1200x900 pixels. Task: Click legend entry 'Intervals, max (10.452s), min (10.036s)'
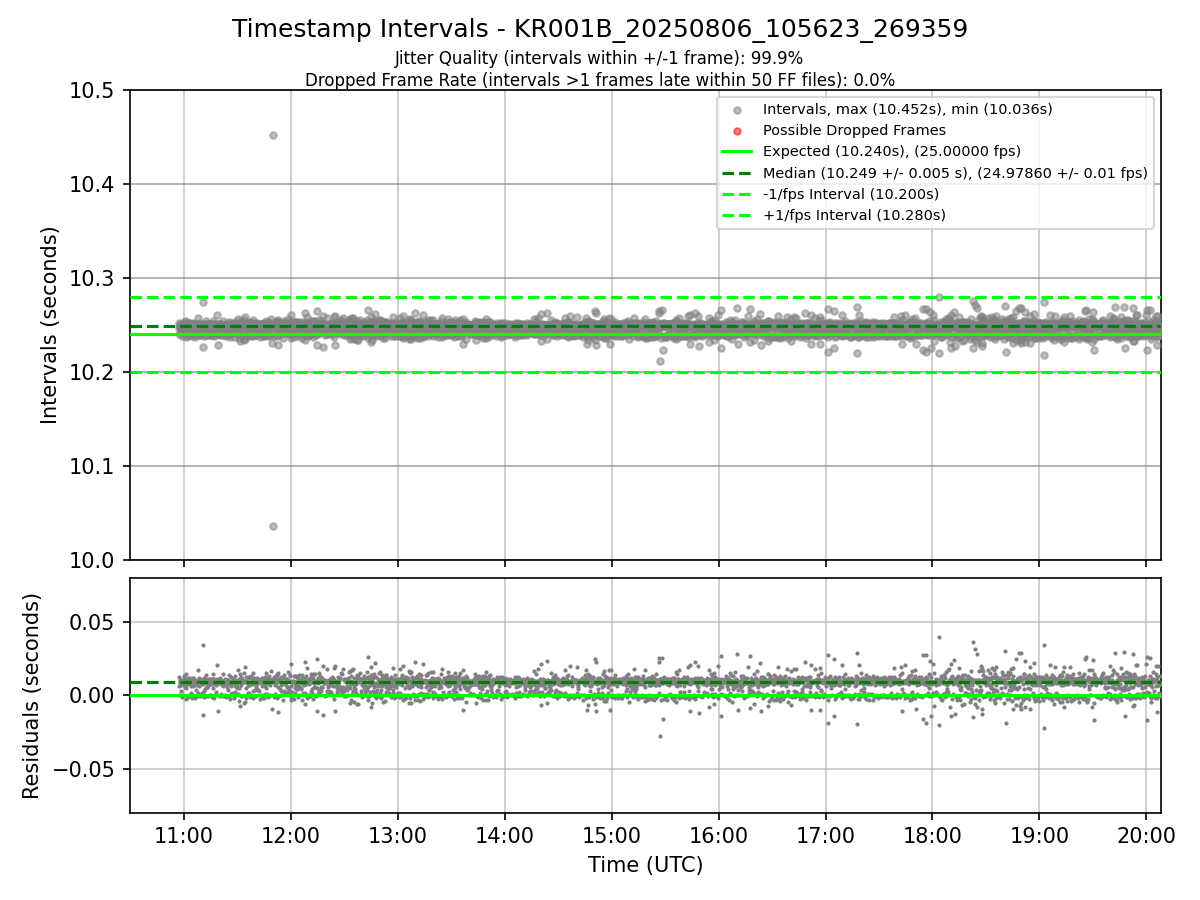pos(907,109)
